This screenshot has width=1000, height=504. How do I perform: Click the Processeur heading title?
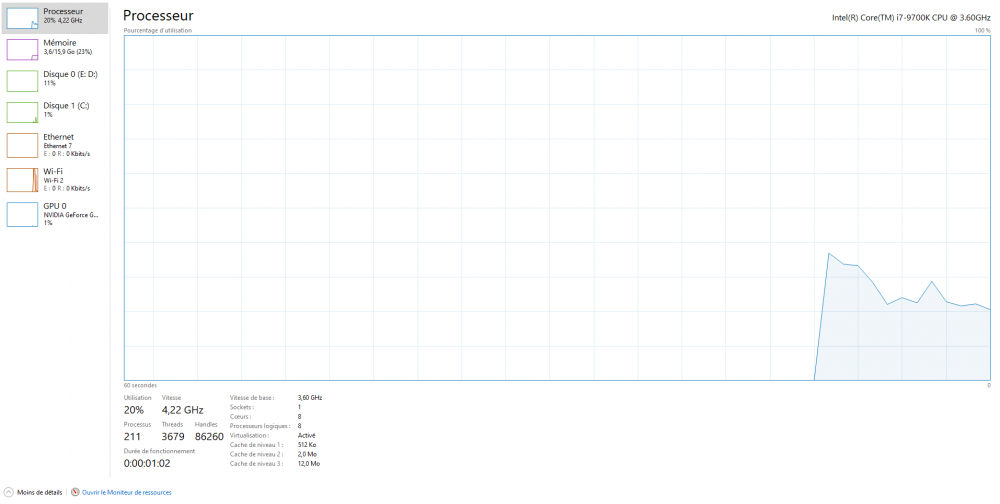click(x=158, y=16)
